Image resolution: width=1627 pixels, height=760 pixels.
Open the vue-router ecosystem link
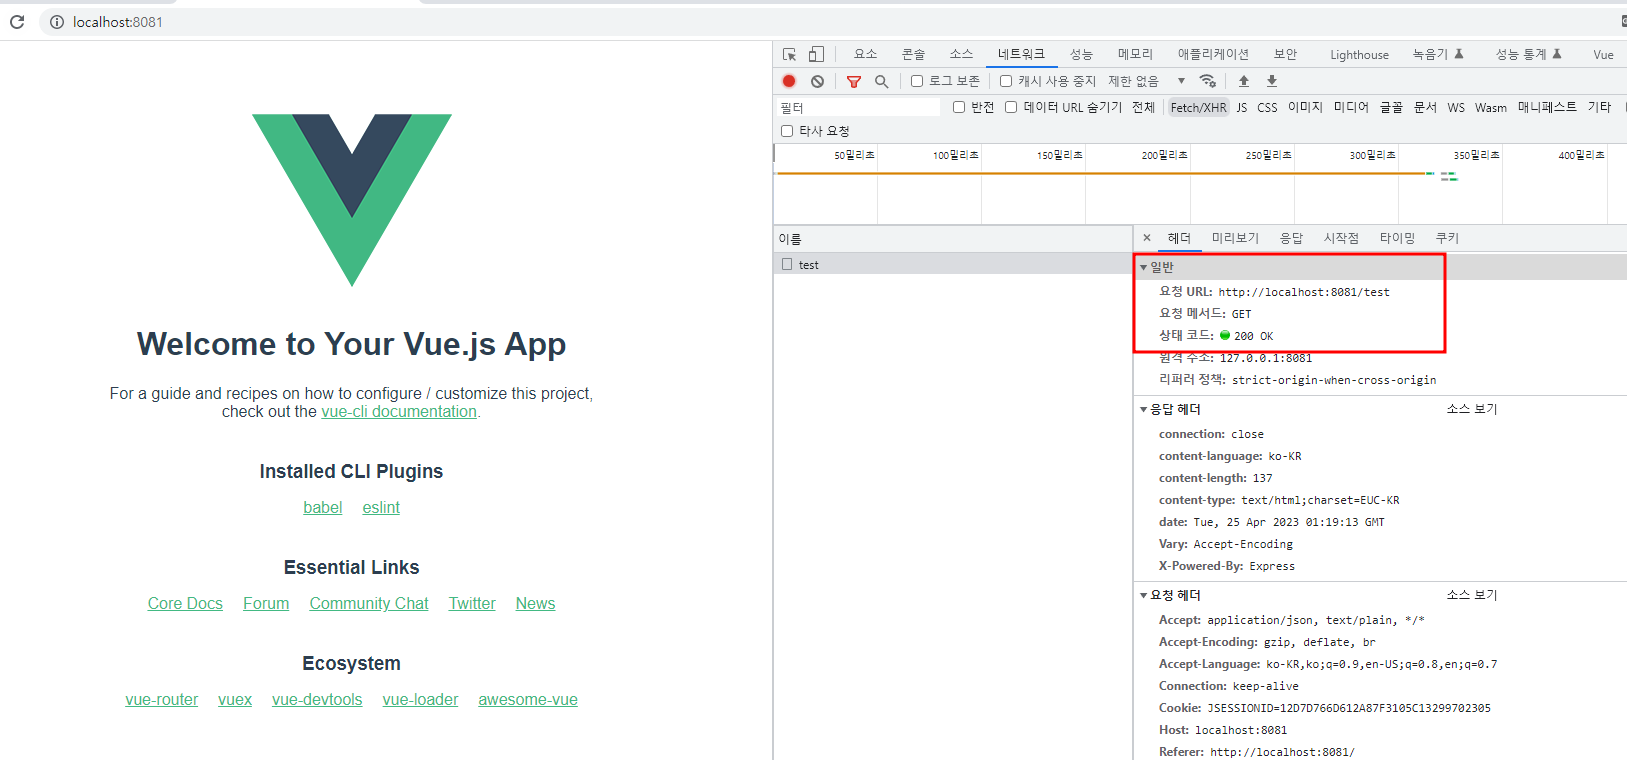162,699
